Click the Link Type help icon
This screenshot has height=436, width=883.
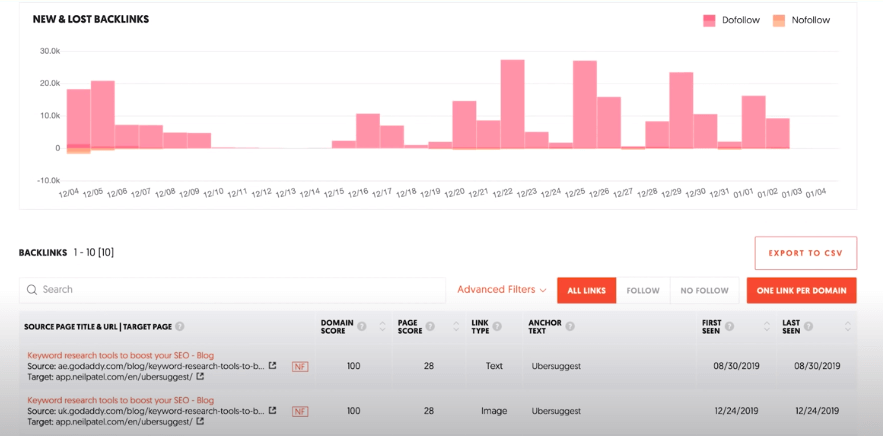pos(498,326)
